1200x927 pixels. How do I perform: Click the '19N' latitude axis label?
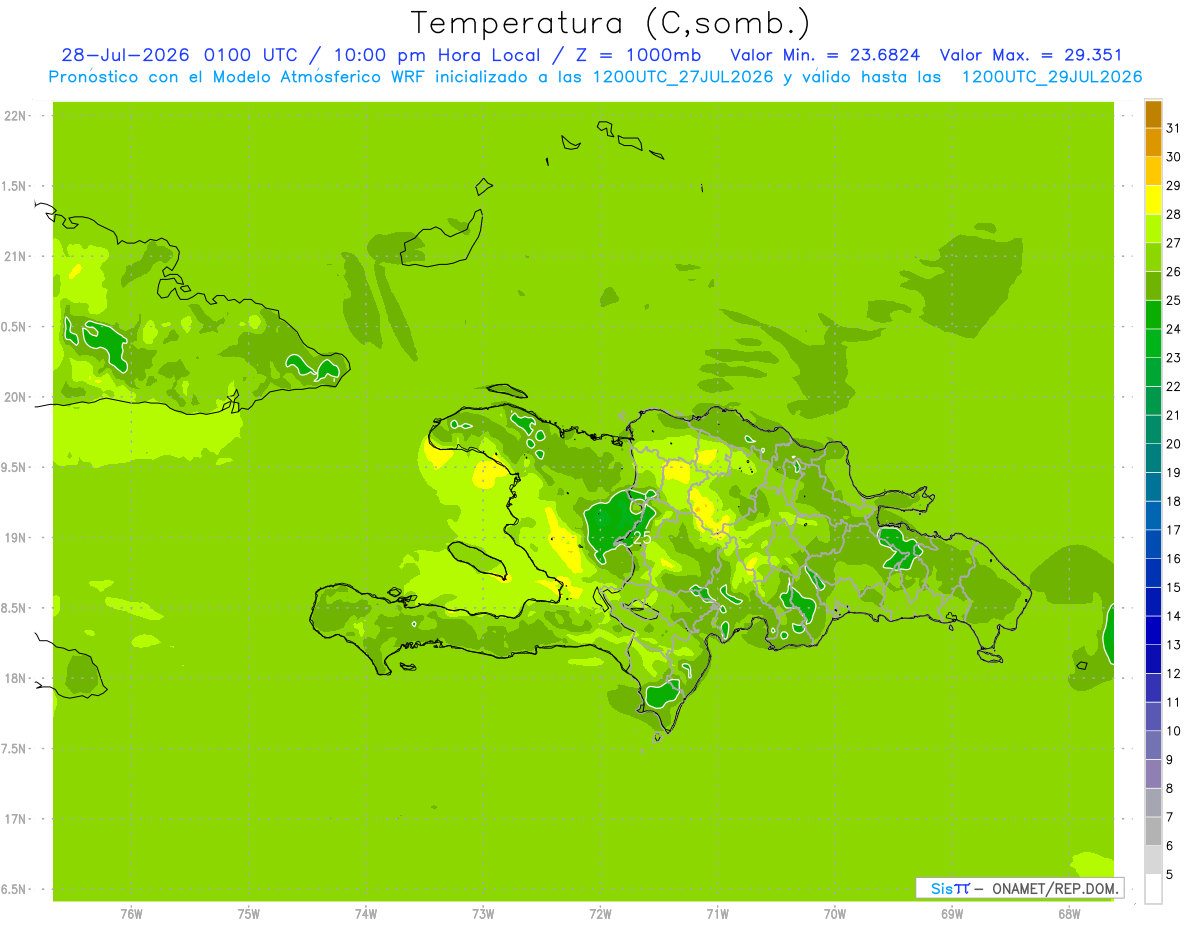pyautogui.click(x=16, y=538)
